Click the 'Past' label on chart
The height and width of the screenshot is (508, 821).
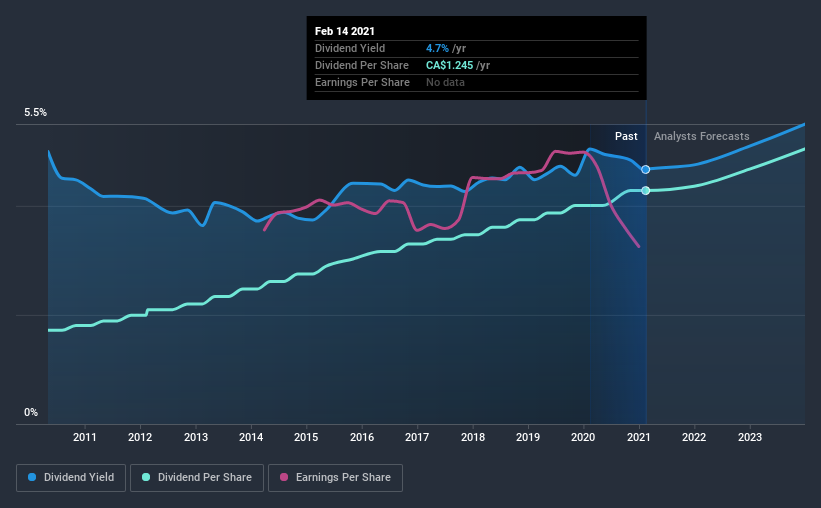(x=626, y=136)
